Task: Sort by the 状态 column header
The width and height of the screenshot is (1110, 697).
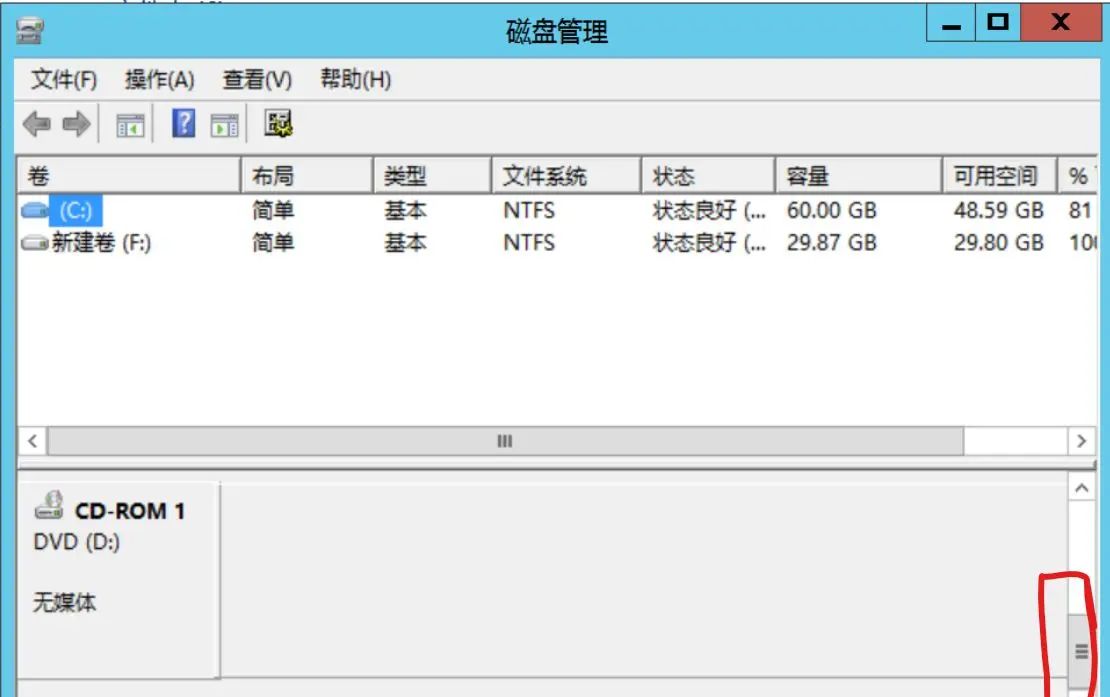Action: click(x=708, y=175)
